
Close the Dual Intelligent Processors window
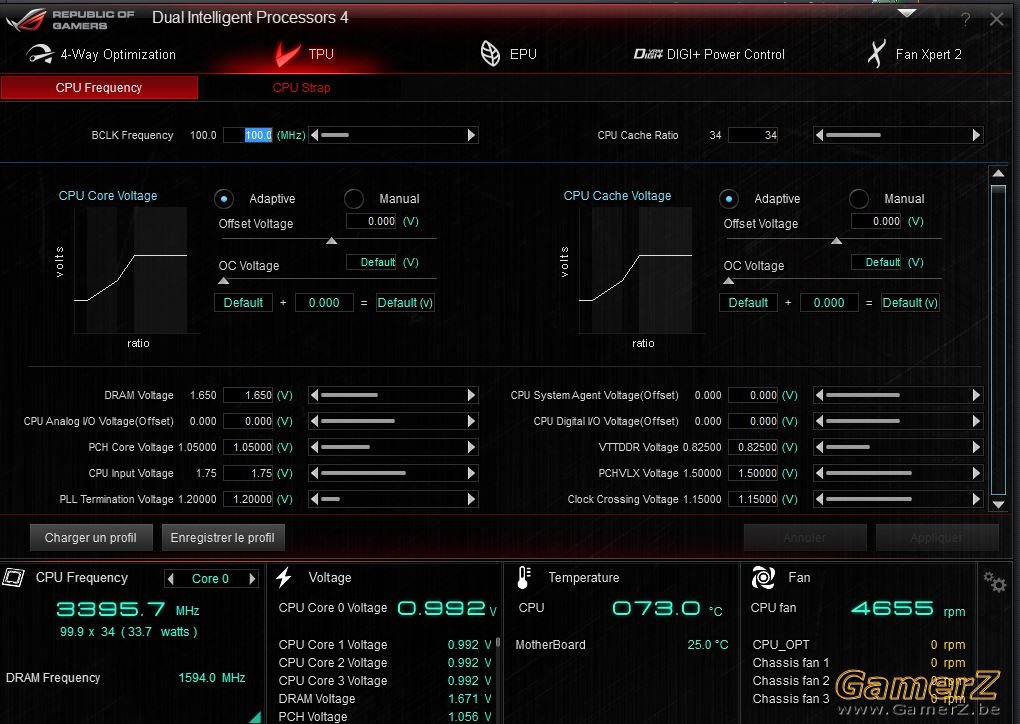tap(997, 20)
